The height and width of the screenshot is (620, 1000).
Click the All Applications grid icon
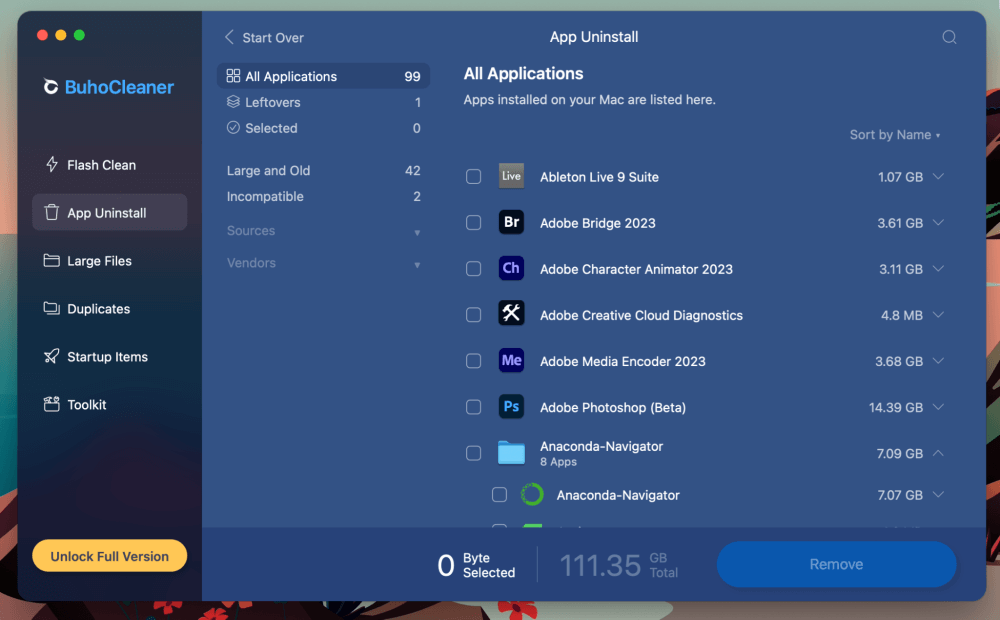pyautogui.click(x=233, y=76)
